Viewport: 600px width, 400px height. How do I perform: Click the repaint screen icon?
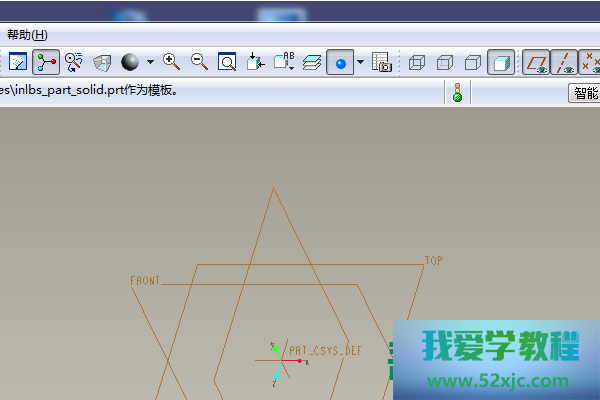click(17, 62)
